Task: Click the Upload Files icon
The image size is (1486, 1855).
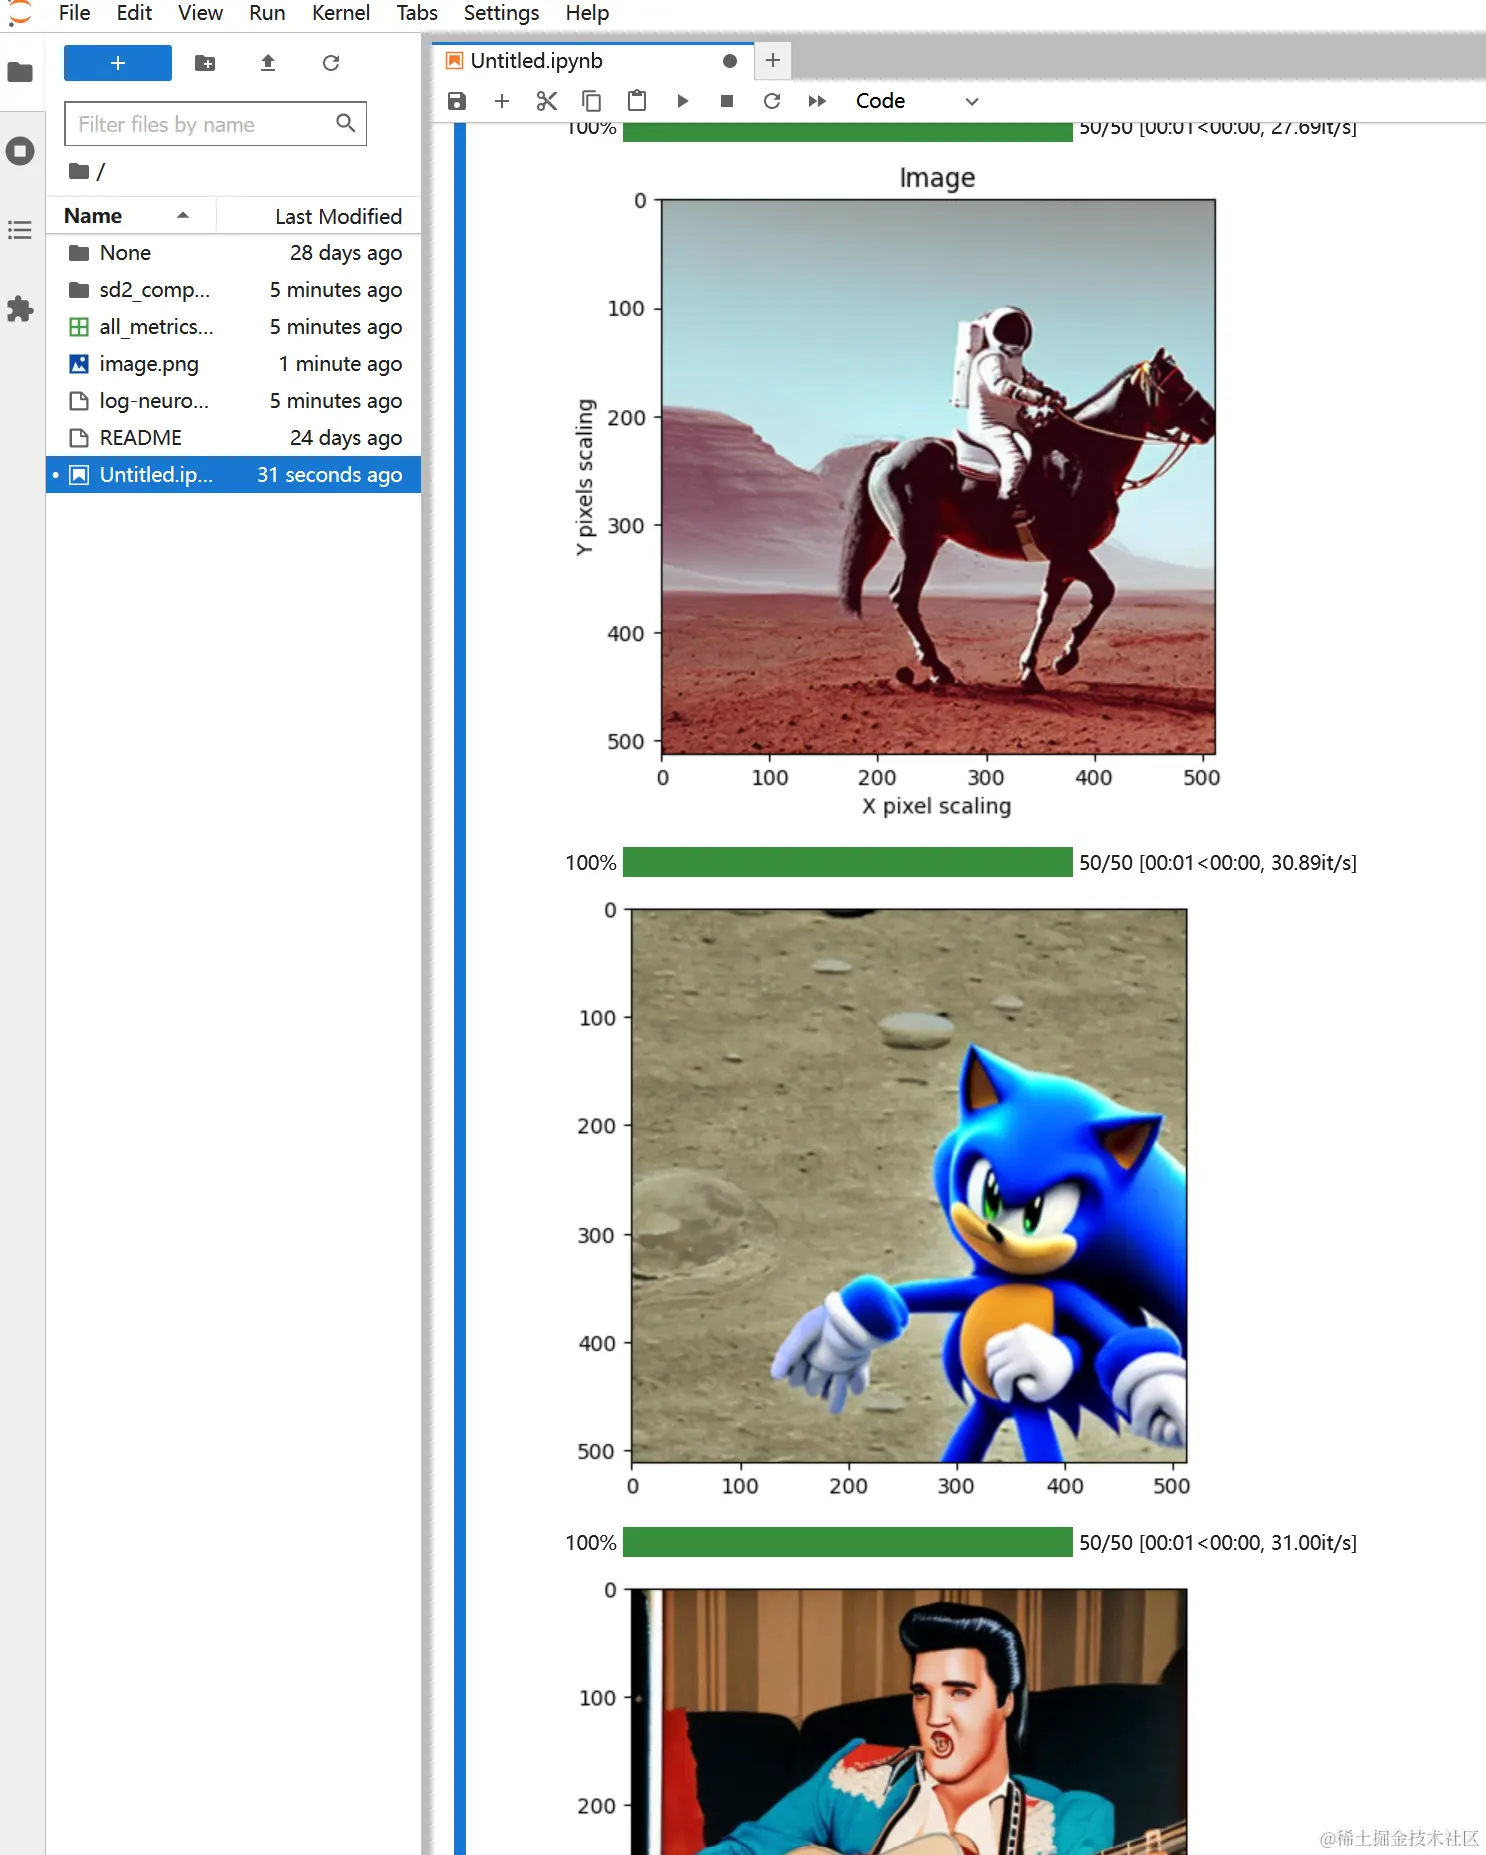Action: tap(268, 63)
